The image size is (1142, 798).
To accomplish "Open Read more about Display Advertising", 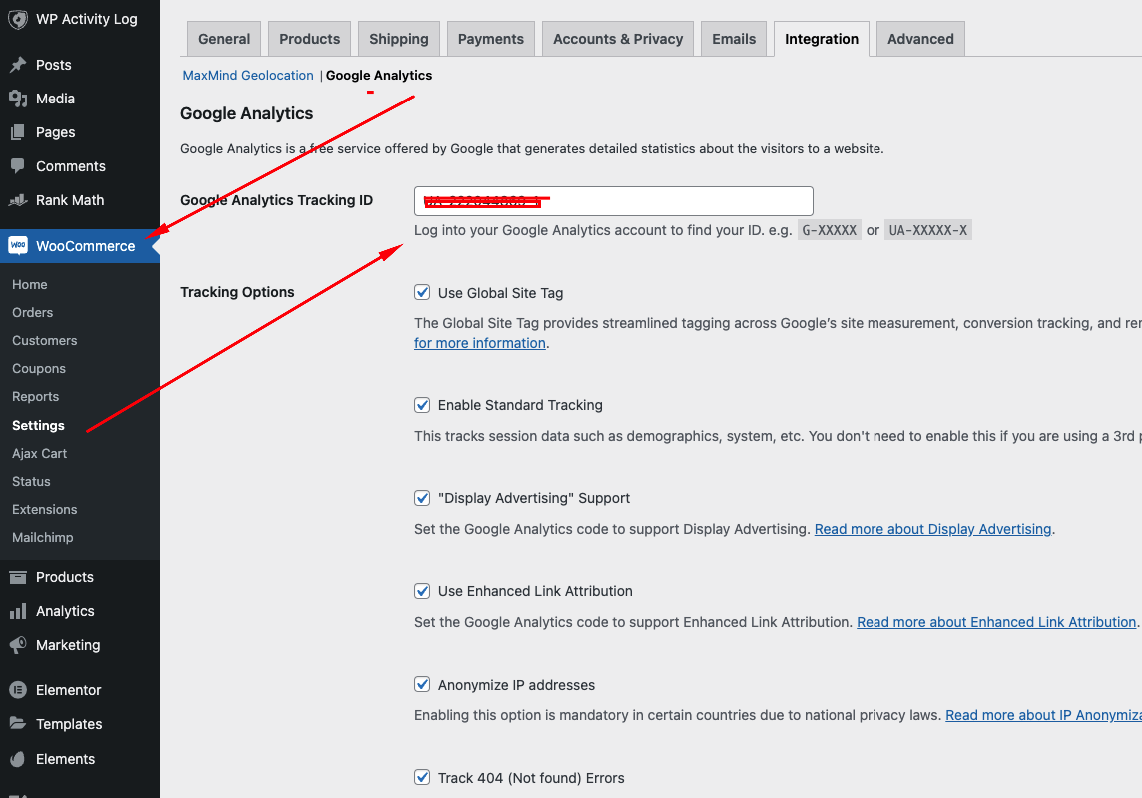I will point(932,529).
